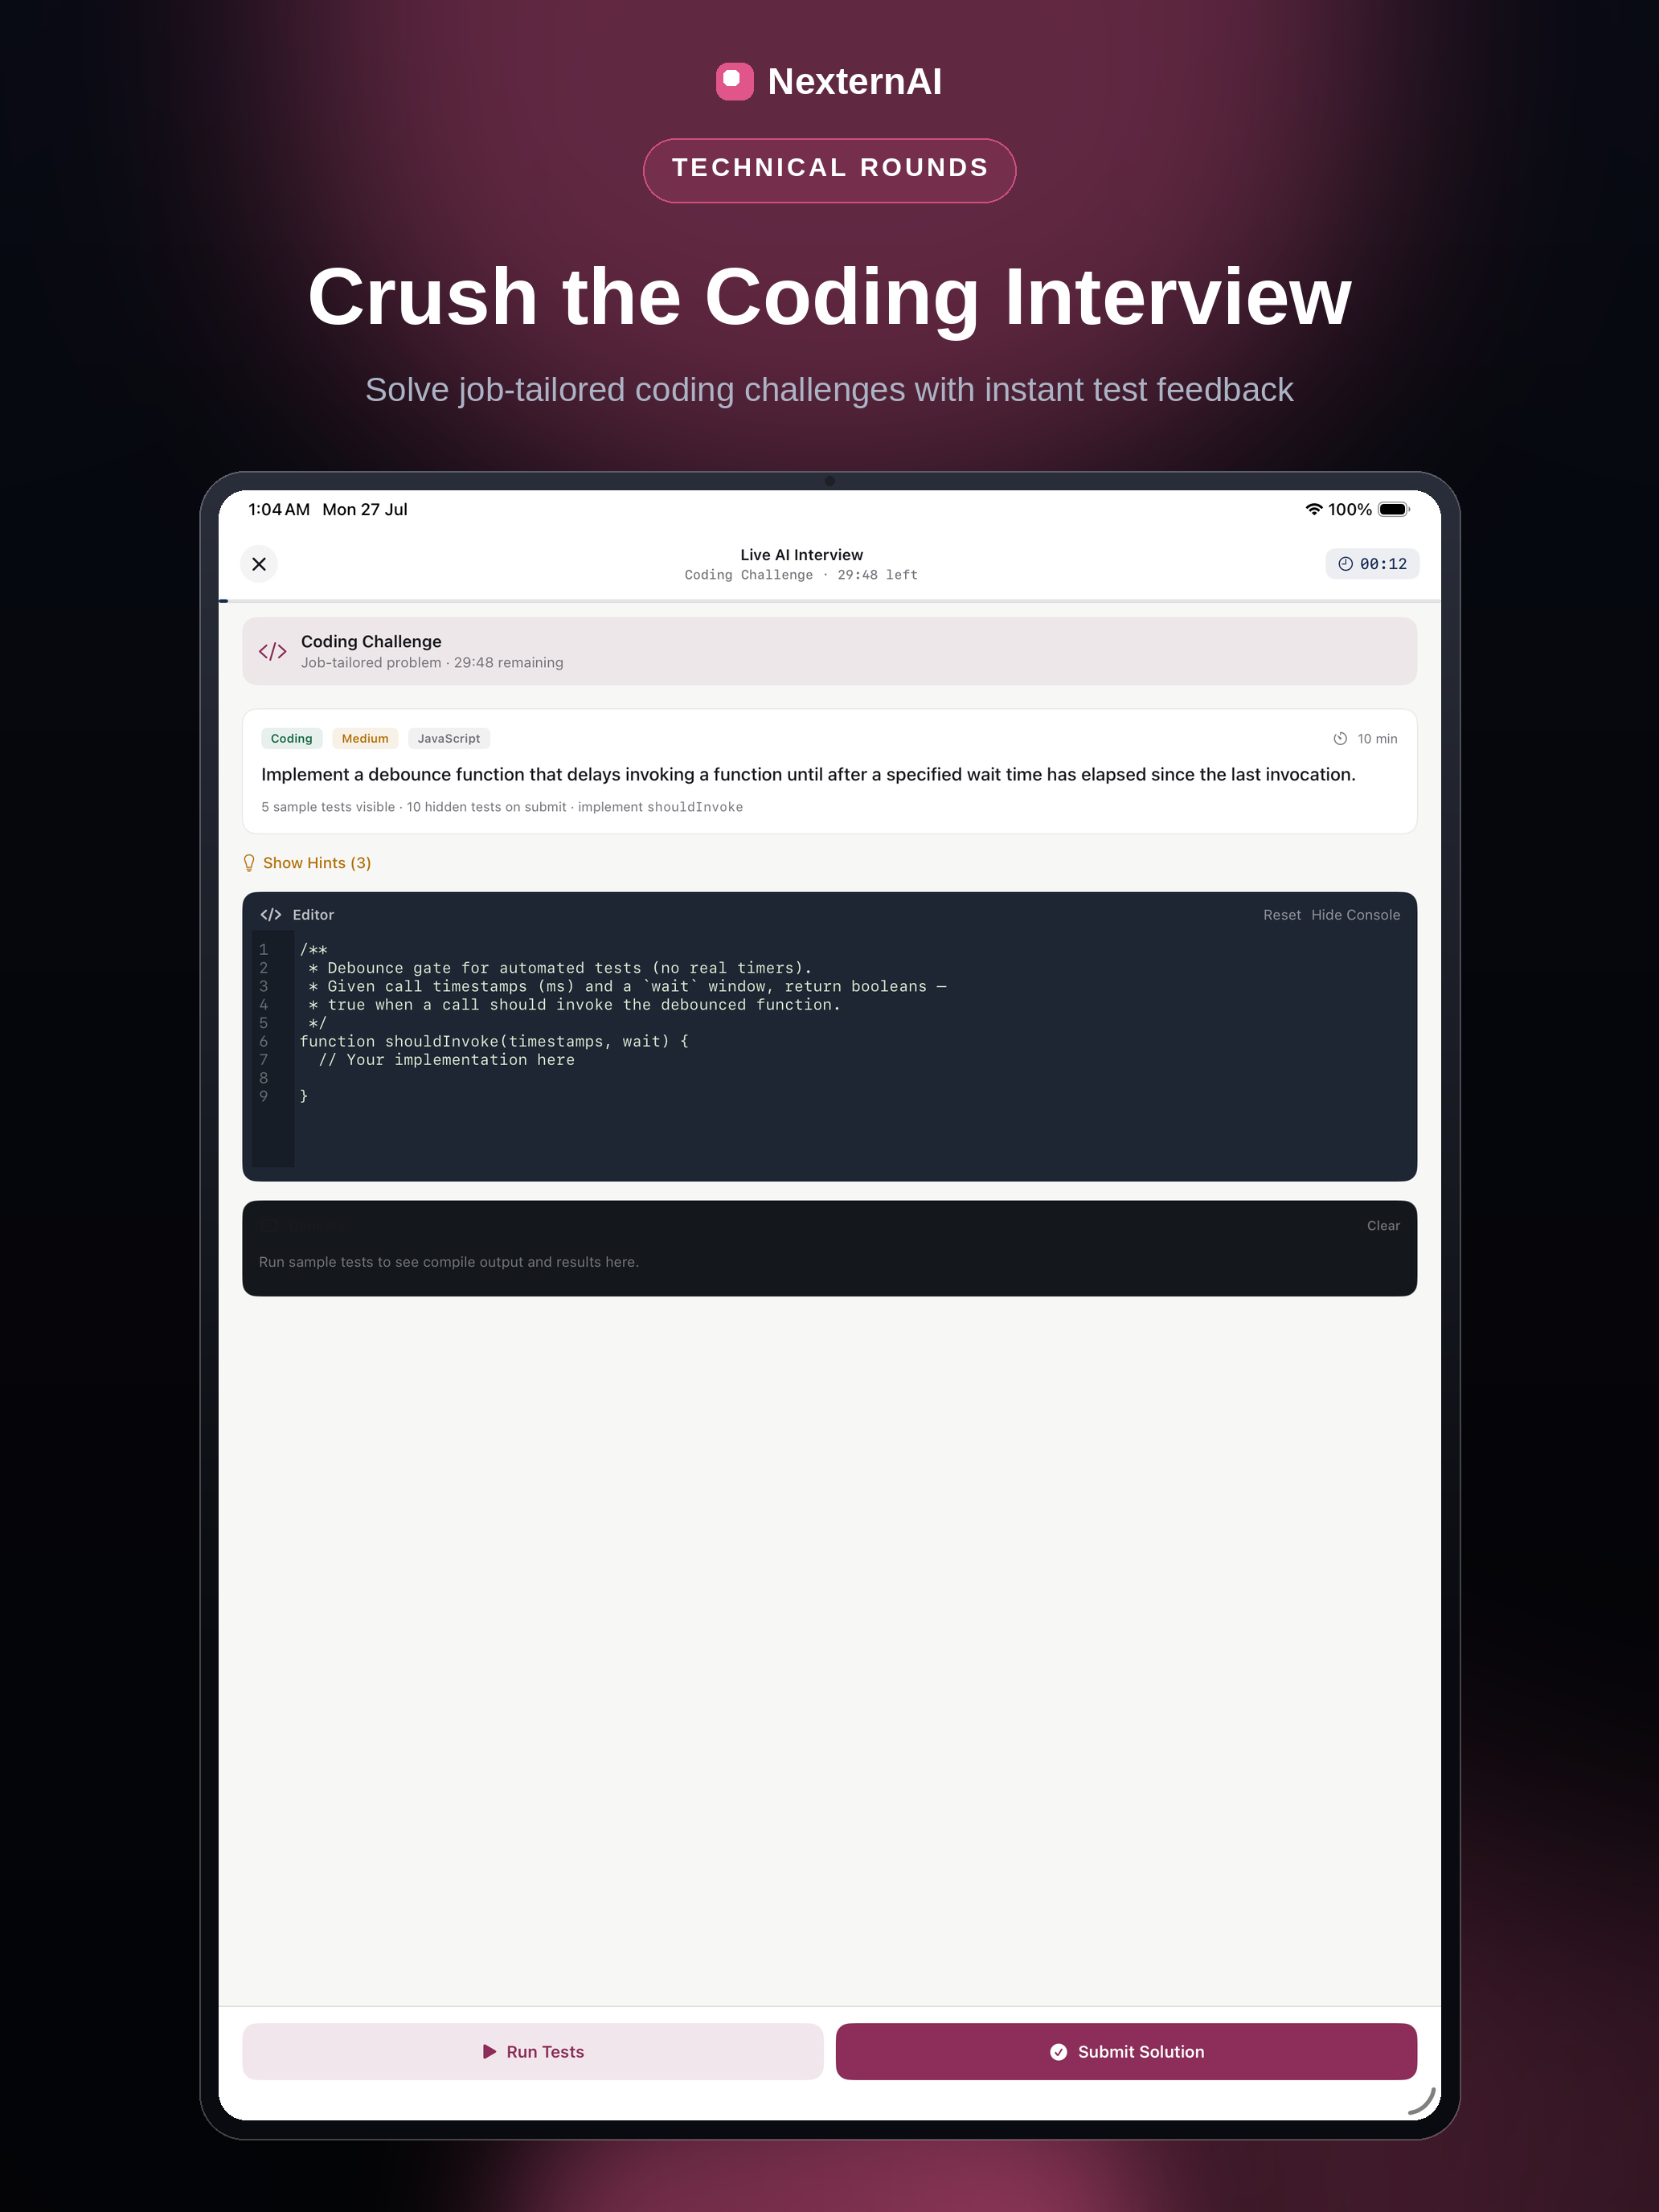The image size is (1659, 2212).
Task: Click 'Live AI Interview' title
Action: (801, 555)
